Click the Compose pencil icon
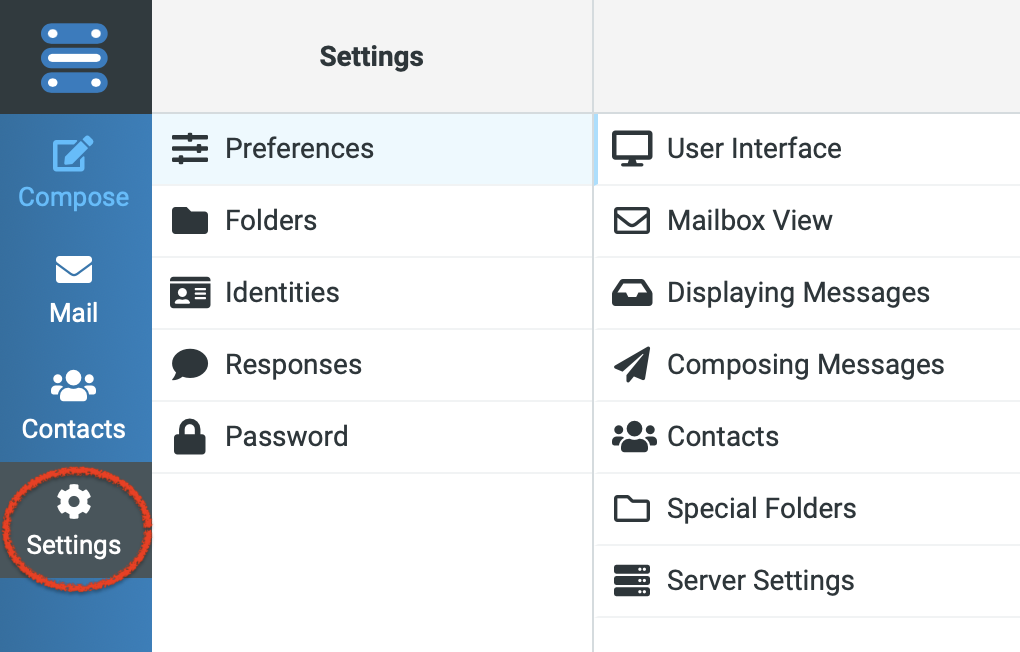Viewport: 1020px width, 652px height. tap(73, 154)
